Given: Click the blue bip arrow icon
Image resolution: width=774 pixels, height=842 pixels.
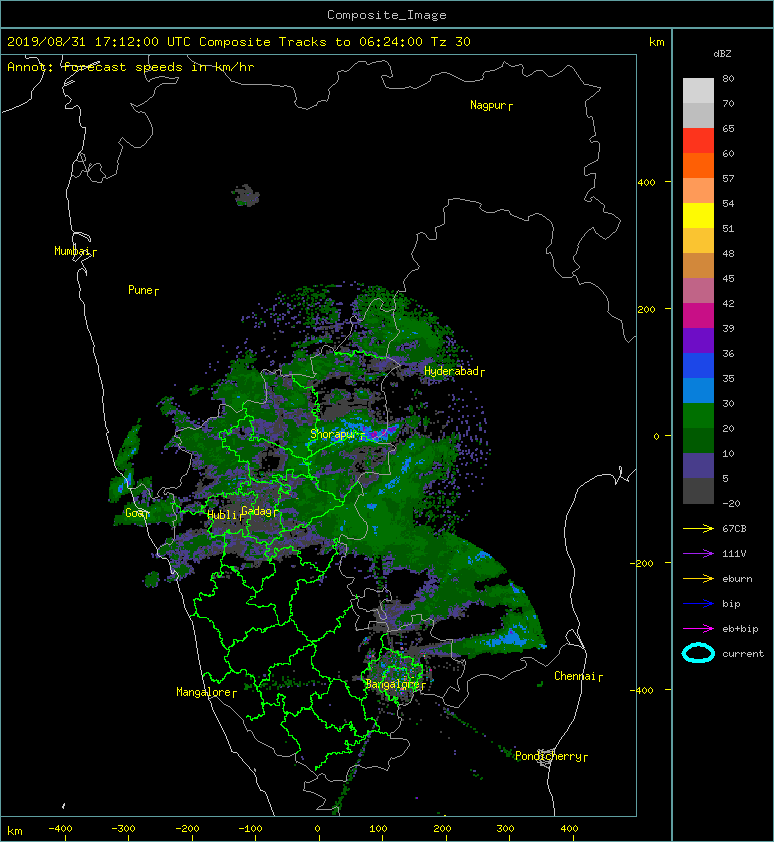Looking at the screenshot, I should 698,604.
